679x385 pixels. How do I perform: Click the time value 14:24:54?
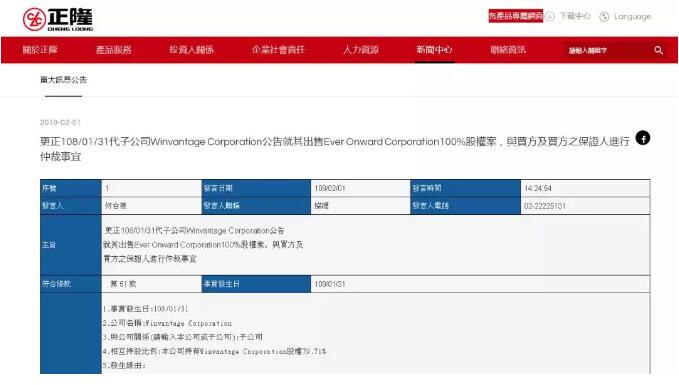point(538,188)
